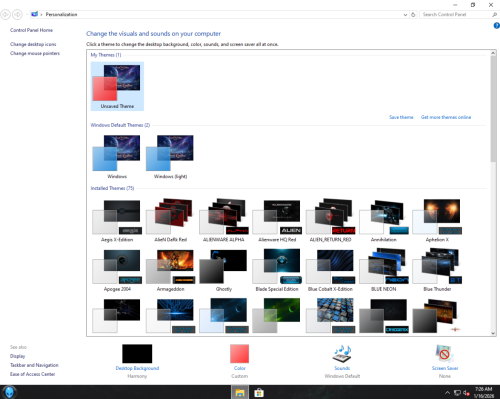Apply the Annihilation theme
The height and width of the screenshot is (399, 500).
384,220
